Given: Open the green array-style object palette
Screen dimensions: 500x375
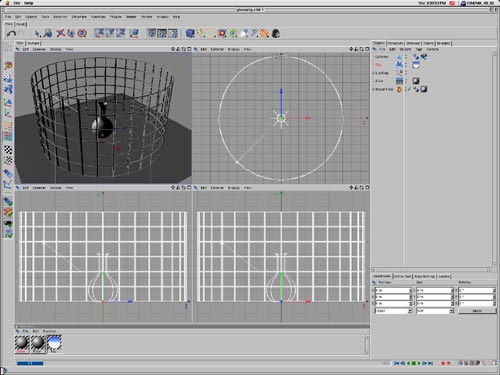Looking at the screenshot, I should pos(233,33).
